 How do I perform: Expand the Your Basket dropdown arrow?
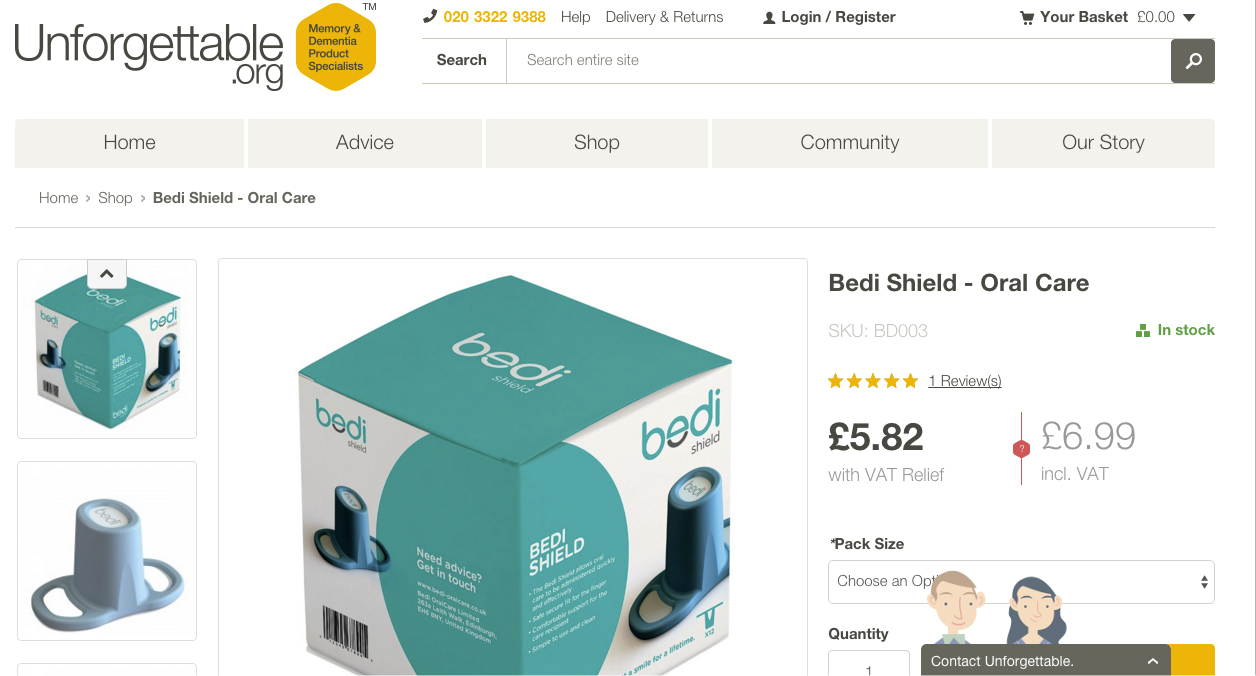click(1189, 17)
